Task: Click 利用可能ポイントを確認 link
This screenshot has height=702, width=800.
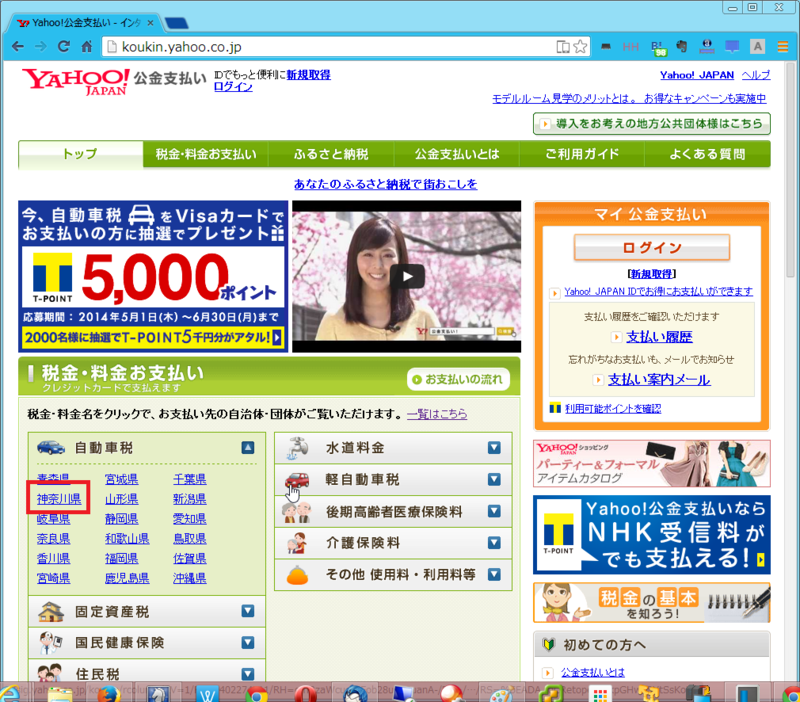Action: click(x=613, y=408)
